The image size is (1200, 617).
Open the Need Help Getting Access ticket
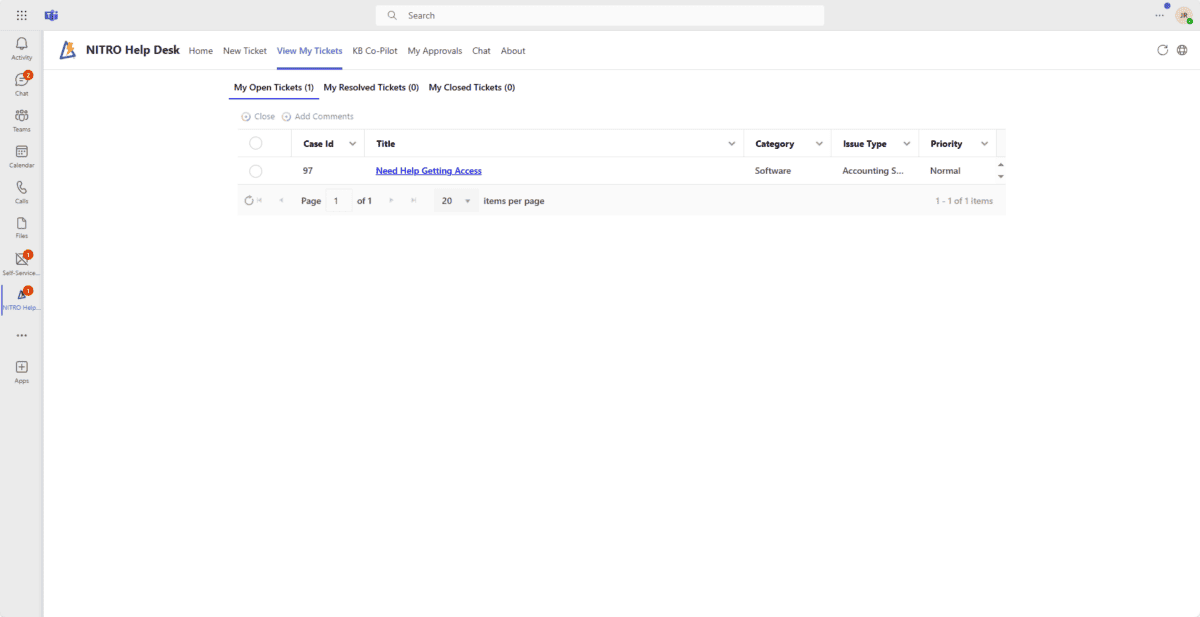428,170
